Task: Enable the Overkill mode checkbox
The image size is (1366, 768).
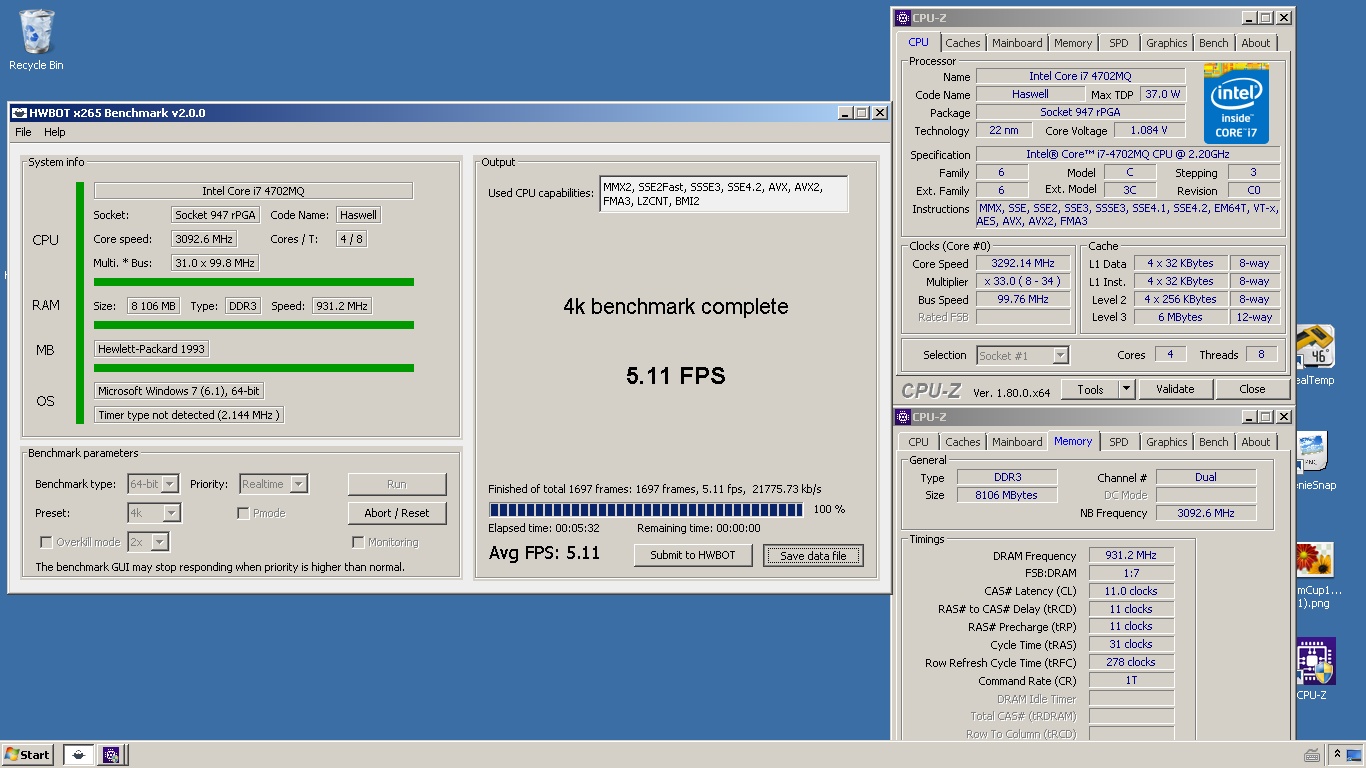Action: pyautogui.click(x=46, y=542)
